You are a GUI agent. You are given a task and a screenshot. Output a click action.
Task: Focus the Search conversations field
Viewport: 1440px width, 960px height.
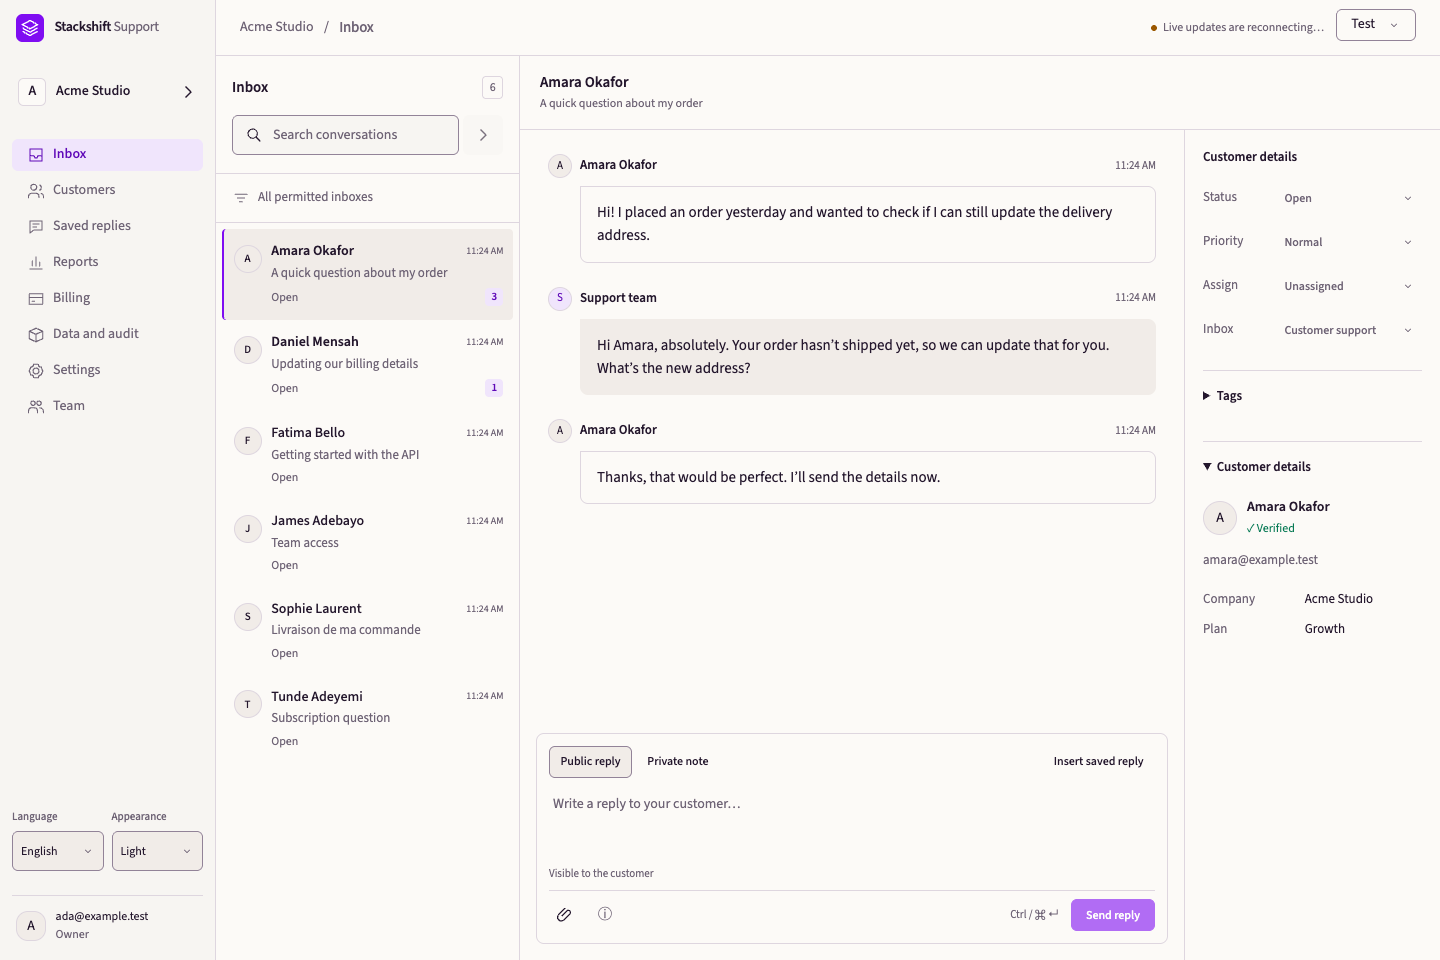click(345, 135)
